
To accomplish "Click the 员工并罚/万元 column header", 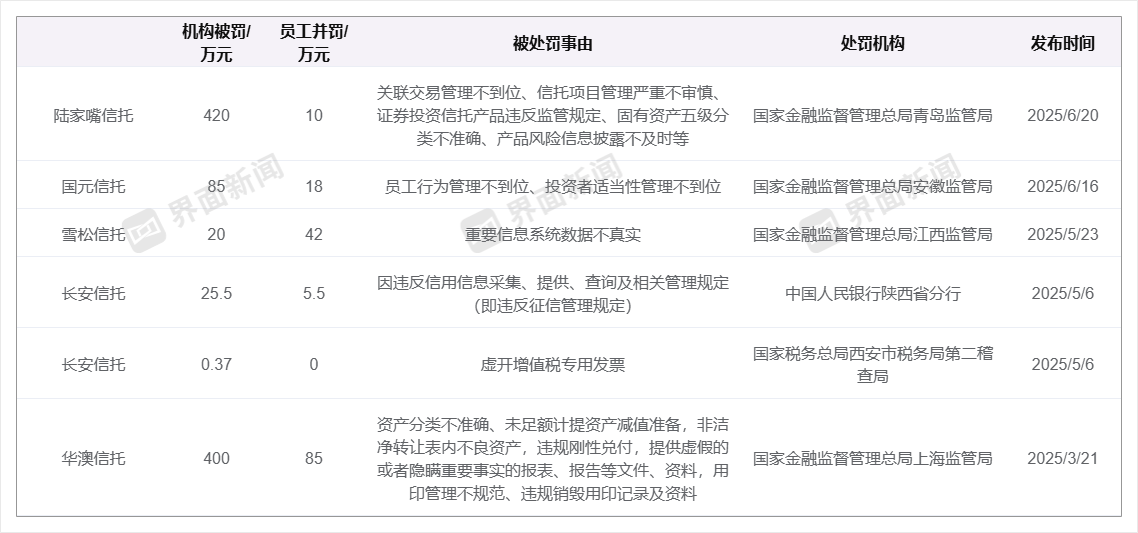I will pyautogui.click(x=313, y=43).
